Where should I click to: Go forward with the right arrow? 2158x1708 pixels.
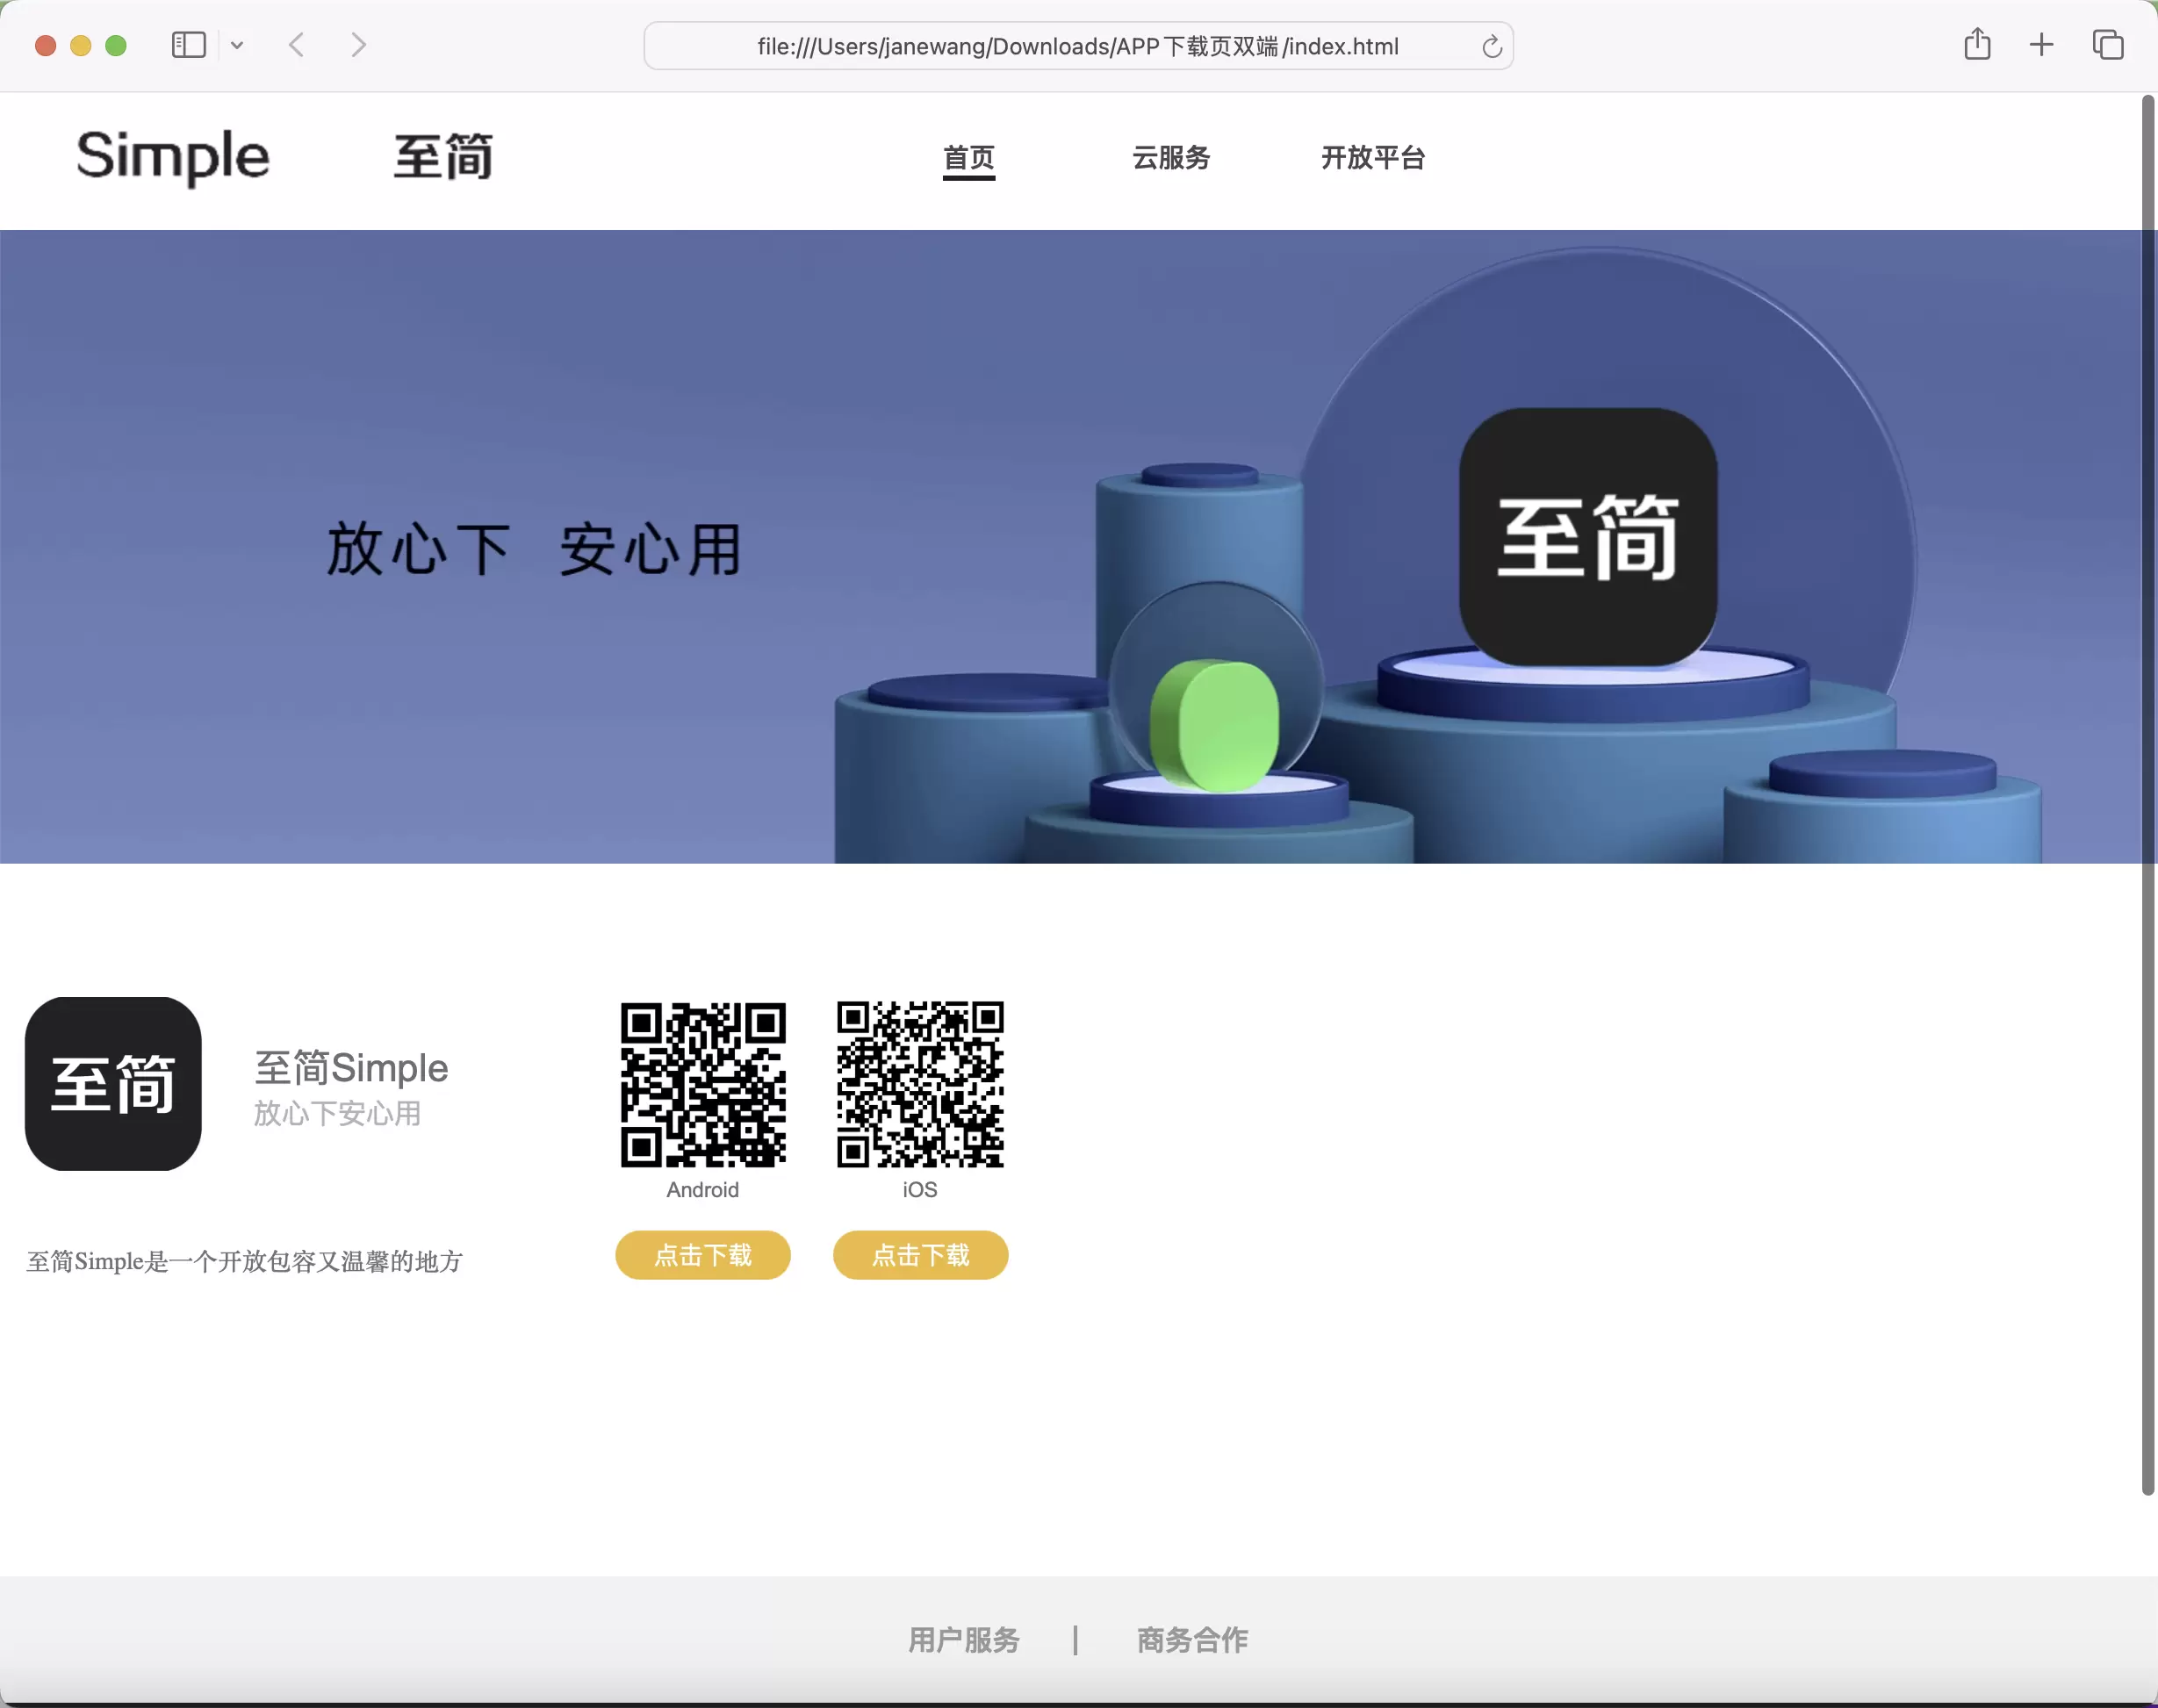click(x=359, y=45)
